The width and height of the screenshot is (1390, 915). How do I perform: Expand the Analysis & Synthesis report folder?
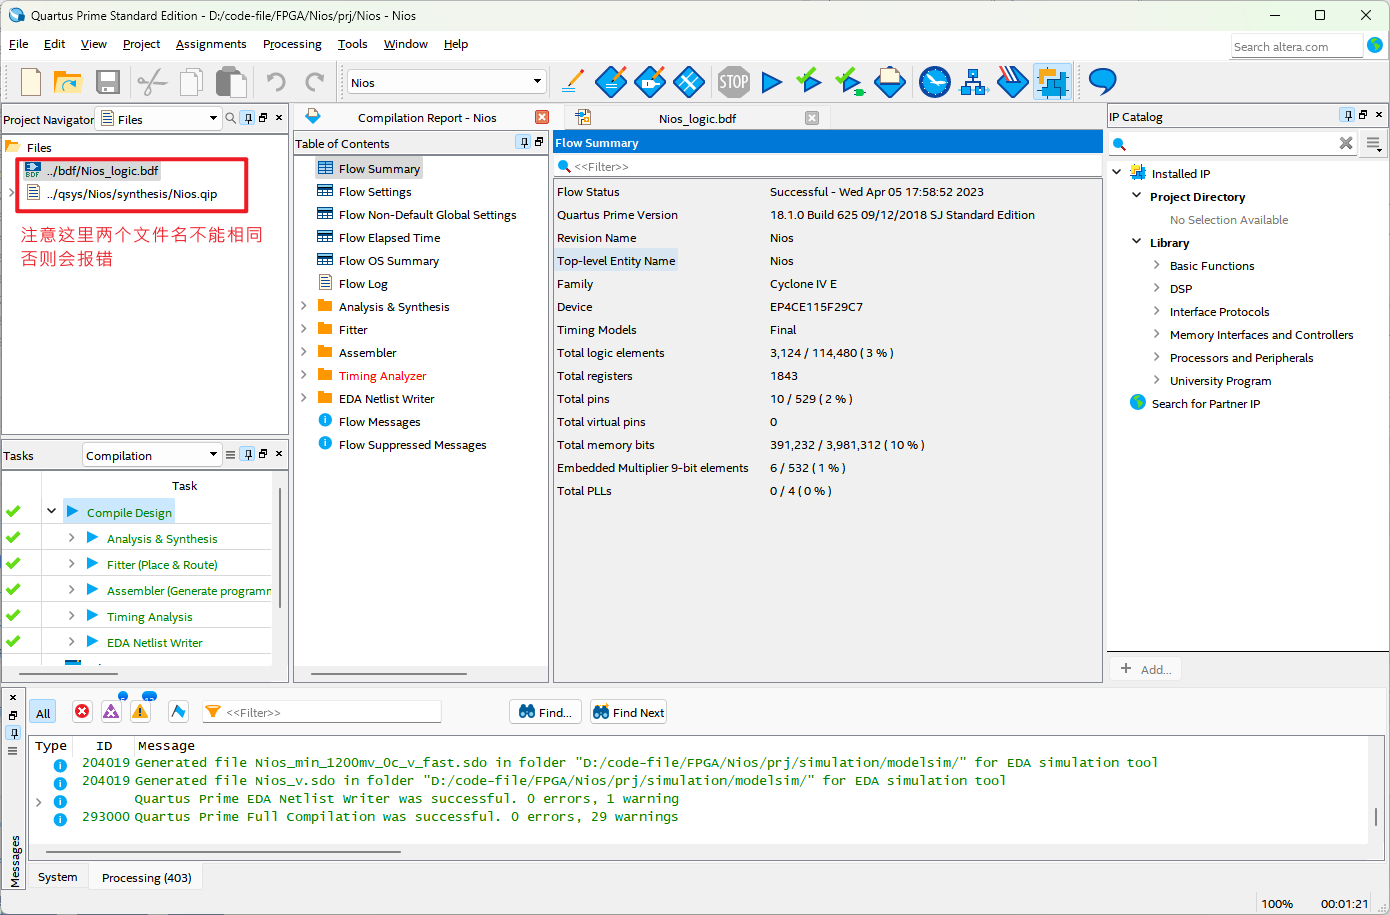pyautogui.click(x=304, y=306)
